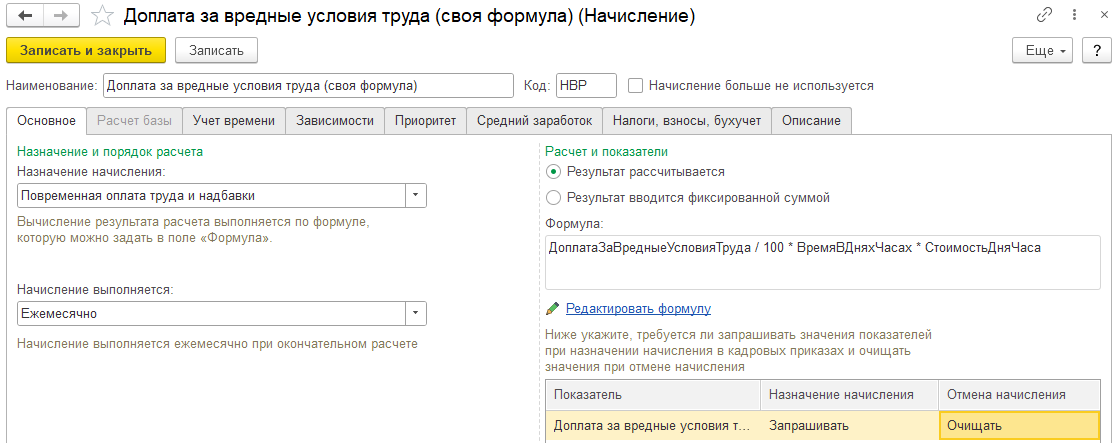Viewport: 1116px width, 443px height.
Task: Go to the 'Средний заработок' tab
Action: (x=535, y=121)
